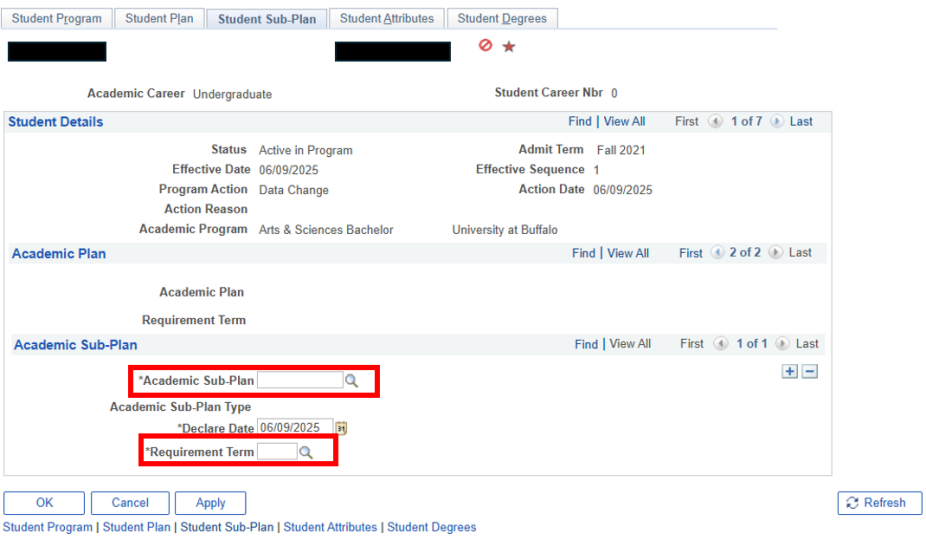This screenshot has width=926, height=540.
Task: Click View All in Academic Sub-Plan header
Action: coord(630,344)
